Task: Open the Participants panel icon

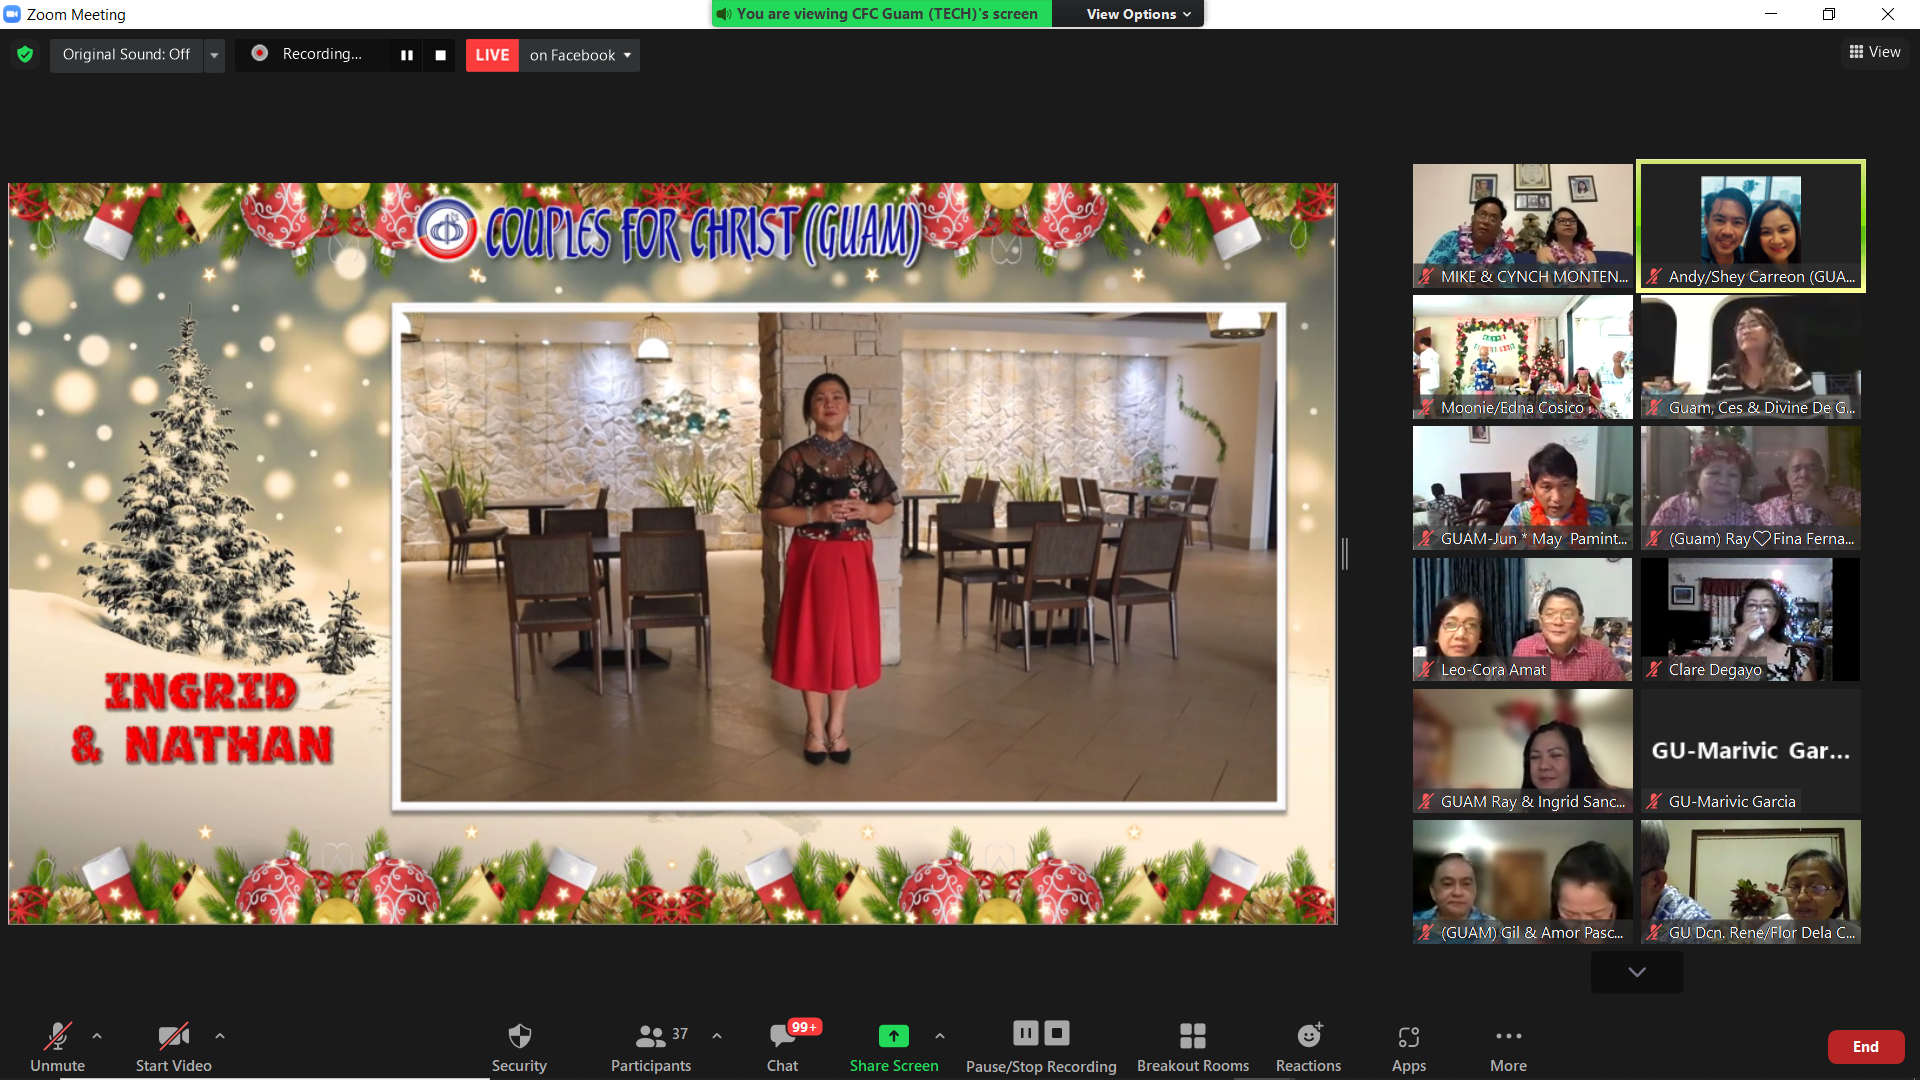Action: (650, 1036)
